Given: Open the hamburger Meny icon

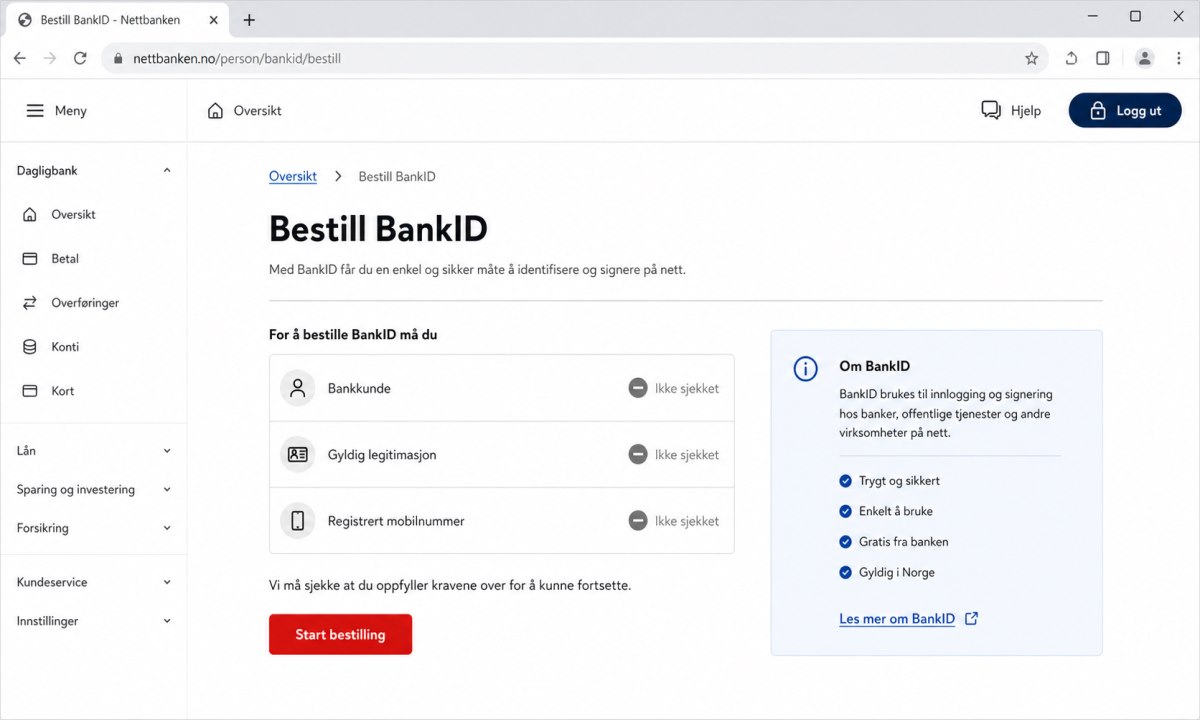Looking at the screenshot, I should (35, 111).
